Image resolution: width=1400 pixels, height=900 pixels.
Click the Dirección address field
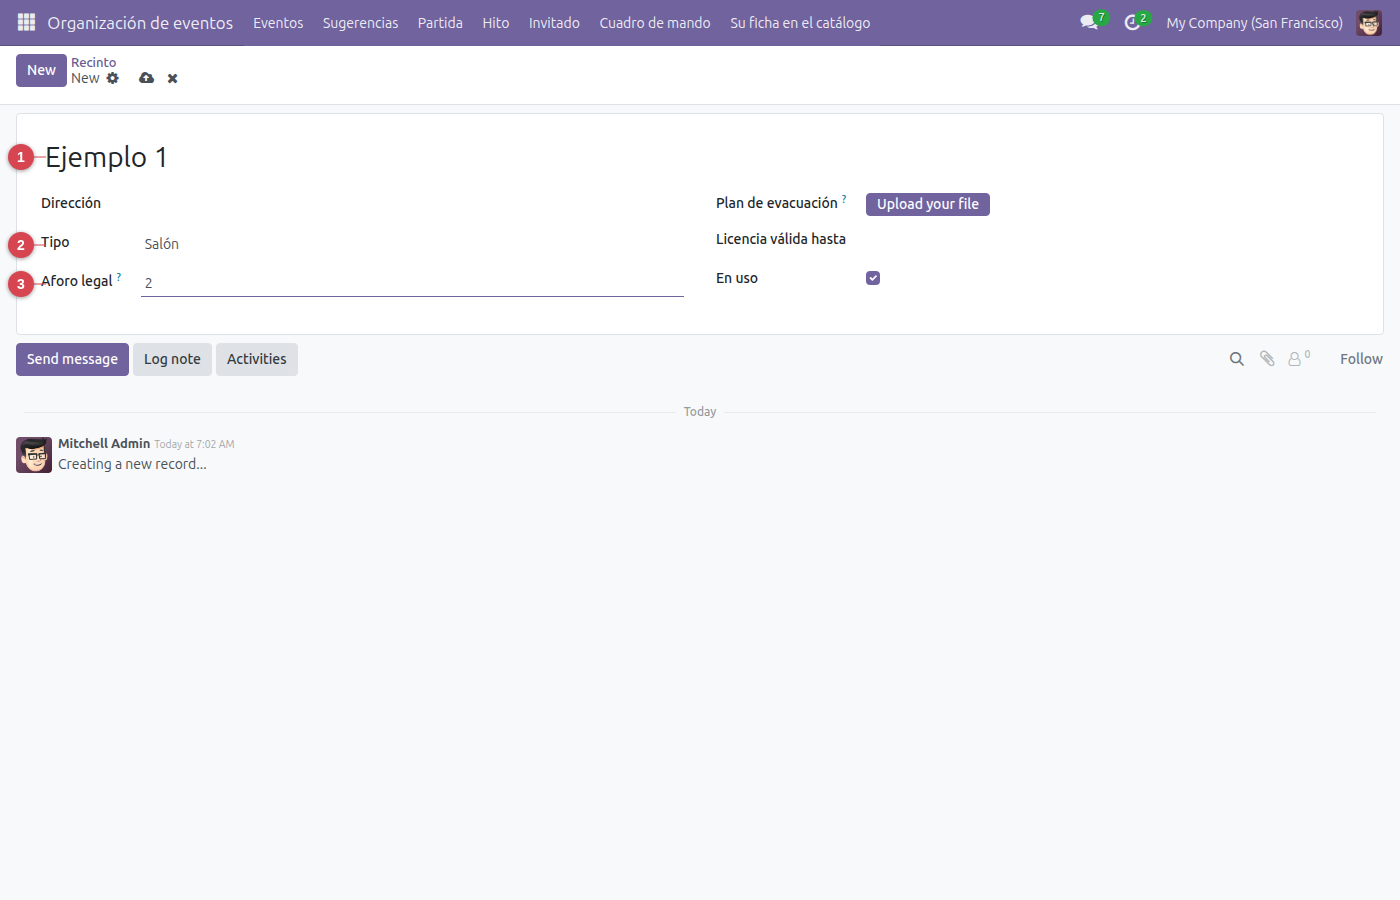(412, 203)
